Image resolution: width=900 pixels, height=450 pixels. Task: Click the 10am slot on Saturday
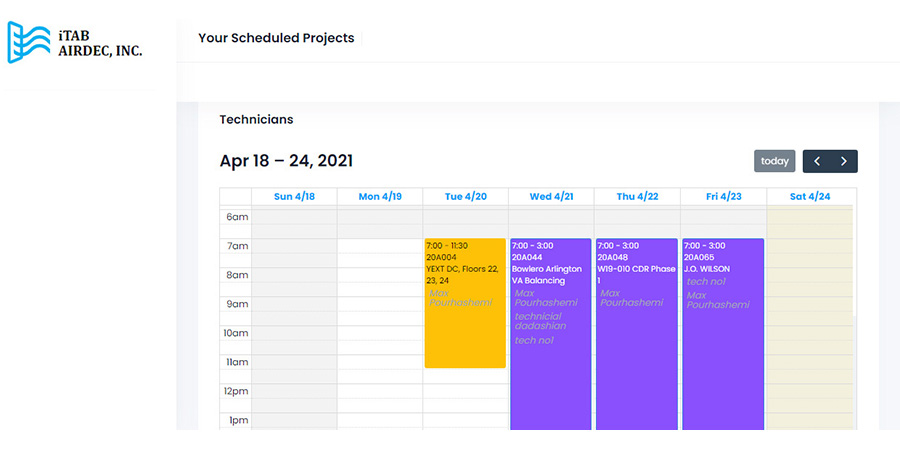click(x=808, y=333)
